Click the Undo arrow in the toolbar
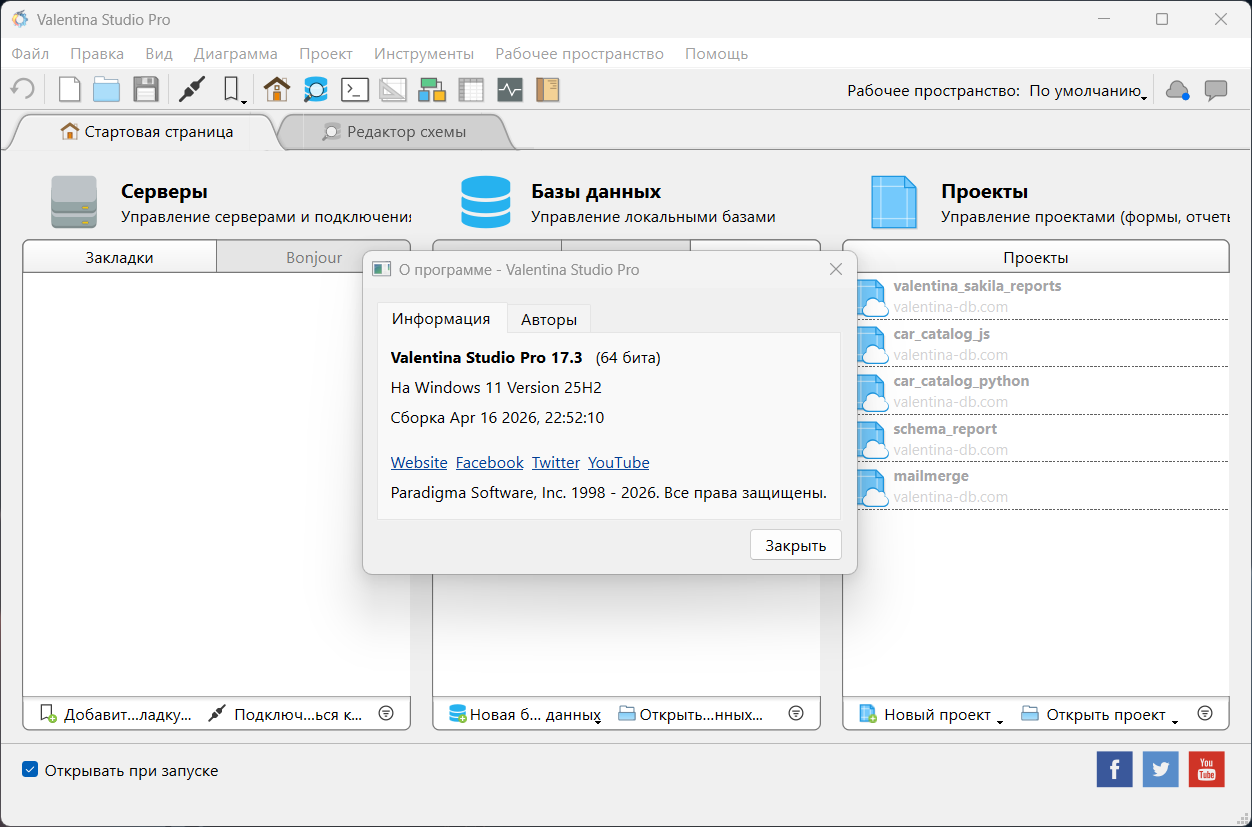 pyautogui.click(x=22, y=89)
